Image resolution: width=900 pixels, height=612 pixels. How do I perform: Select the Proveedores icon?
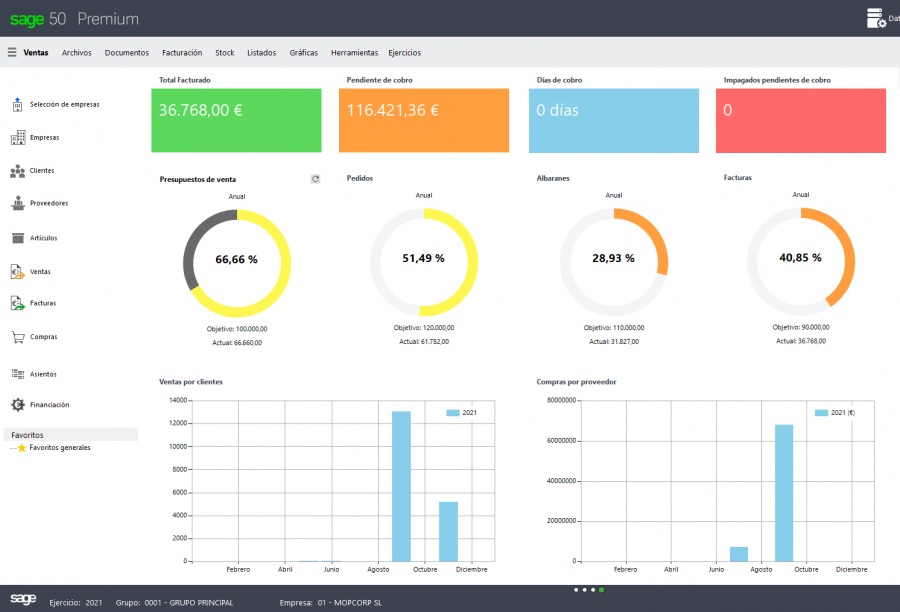point(45,203)
